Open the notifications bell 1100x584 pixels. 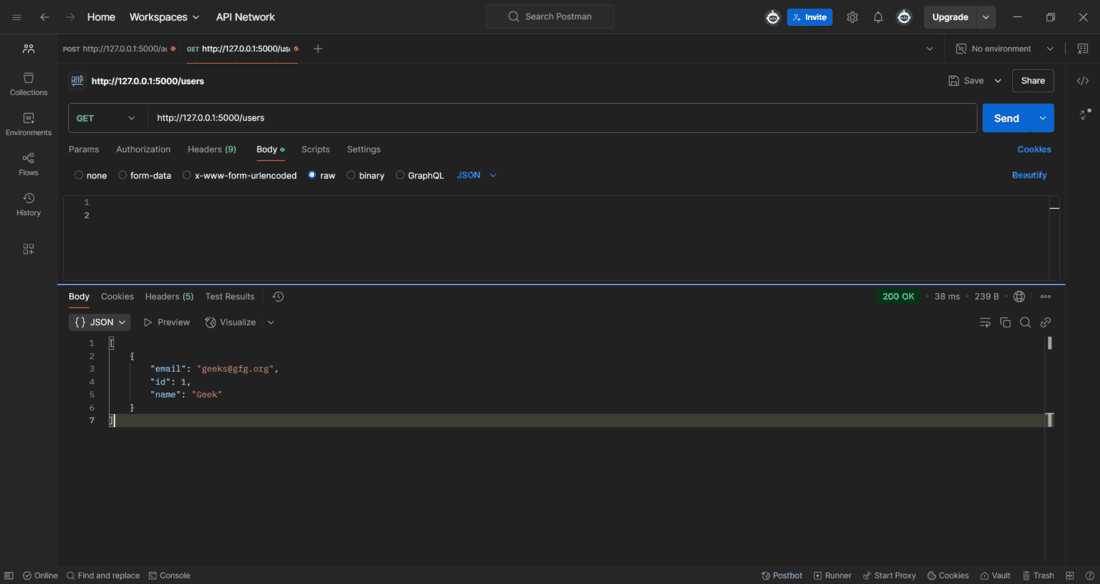(878, 17)
